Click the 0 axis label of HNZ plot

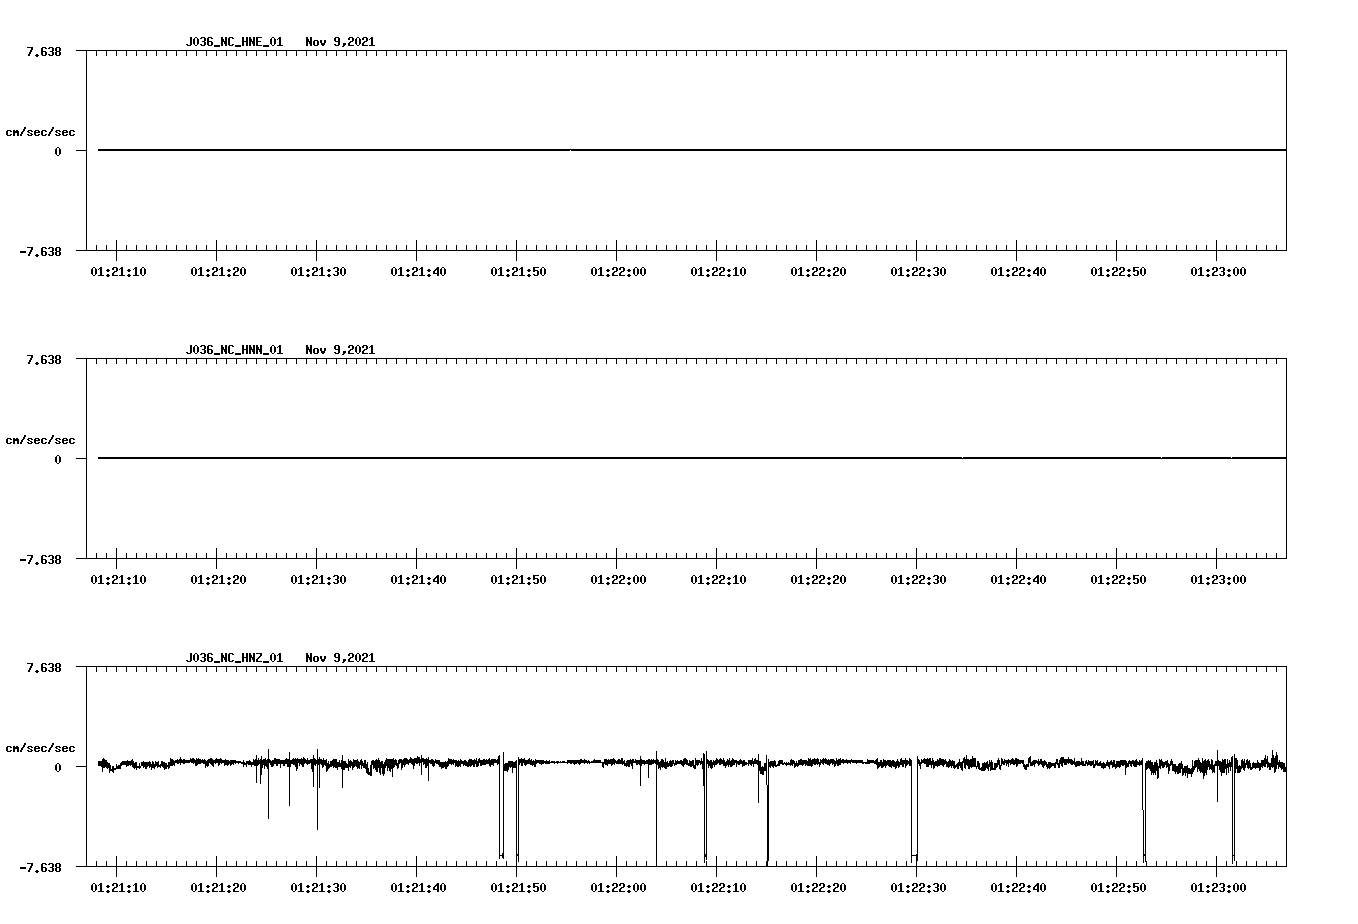[x=58, y=767]
